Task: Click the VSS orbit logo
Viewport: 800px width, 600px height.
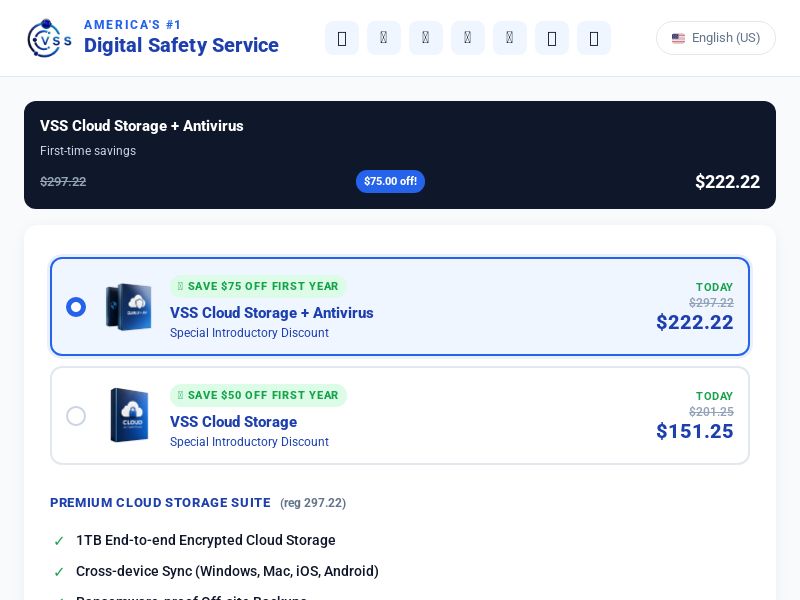Action: [x=49, y=38]
